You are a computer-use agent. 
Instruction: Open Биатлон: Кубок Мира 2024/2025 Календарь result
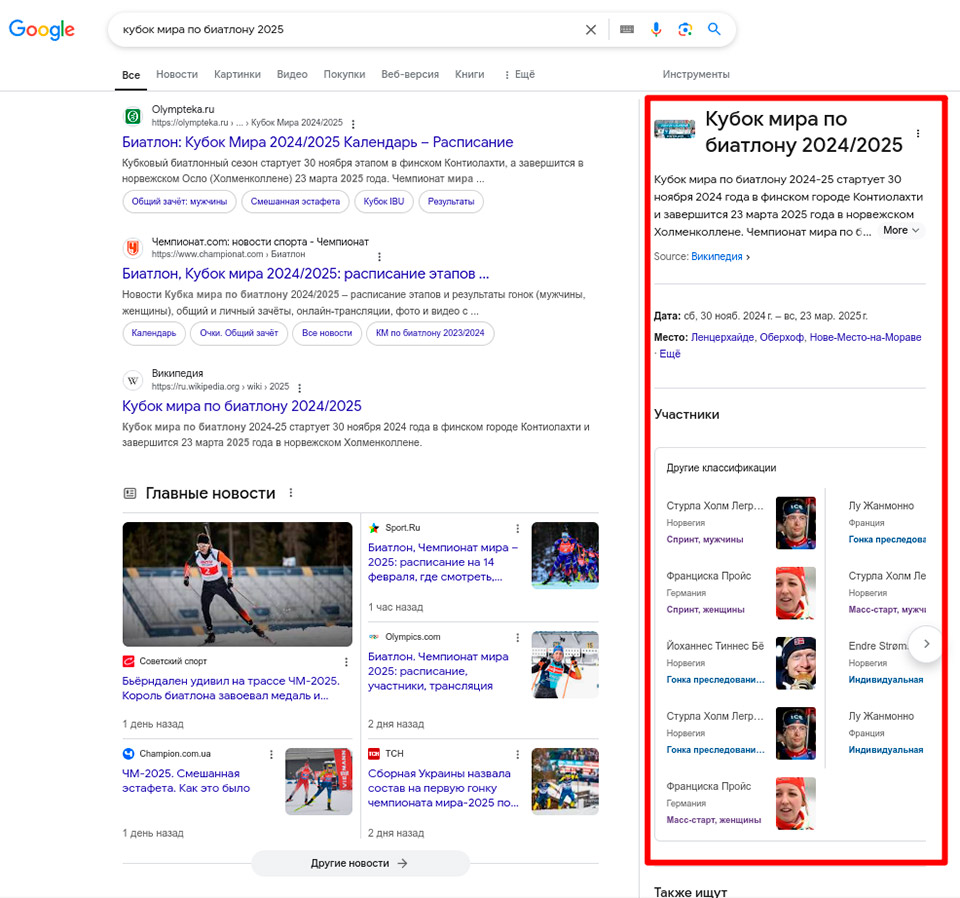click(x=318, y=142)
